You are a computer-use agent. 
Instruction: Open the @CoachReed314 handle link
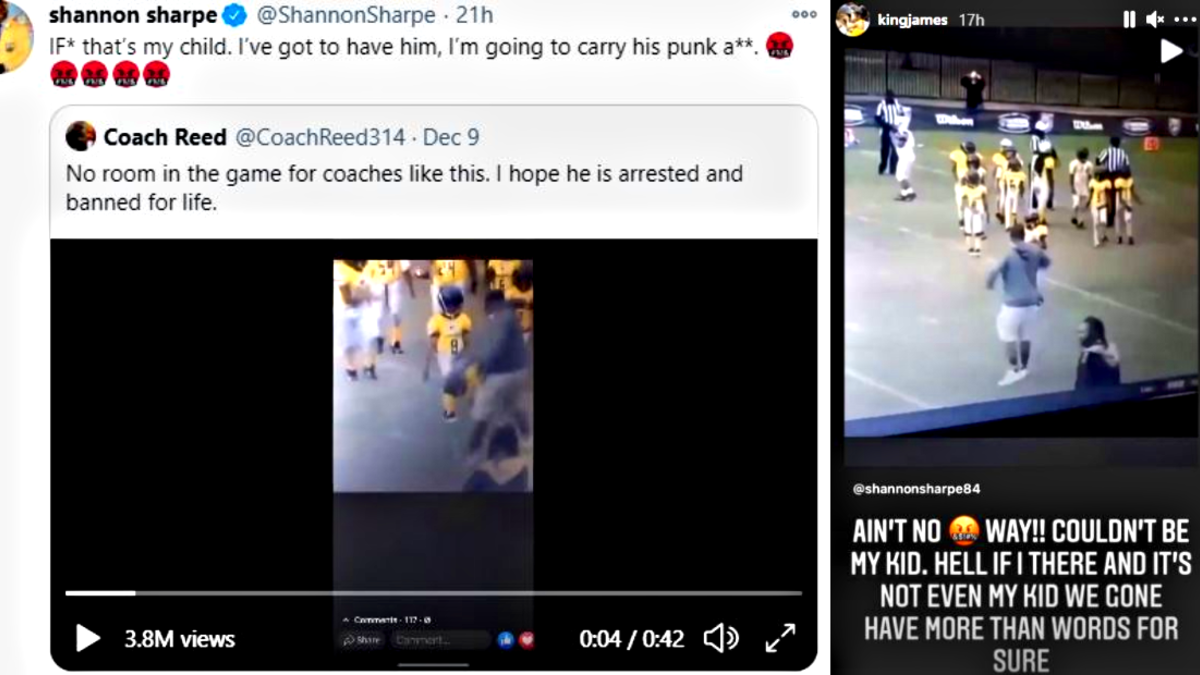point(320,137)
